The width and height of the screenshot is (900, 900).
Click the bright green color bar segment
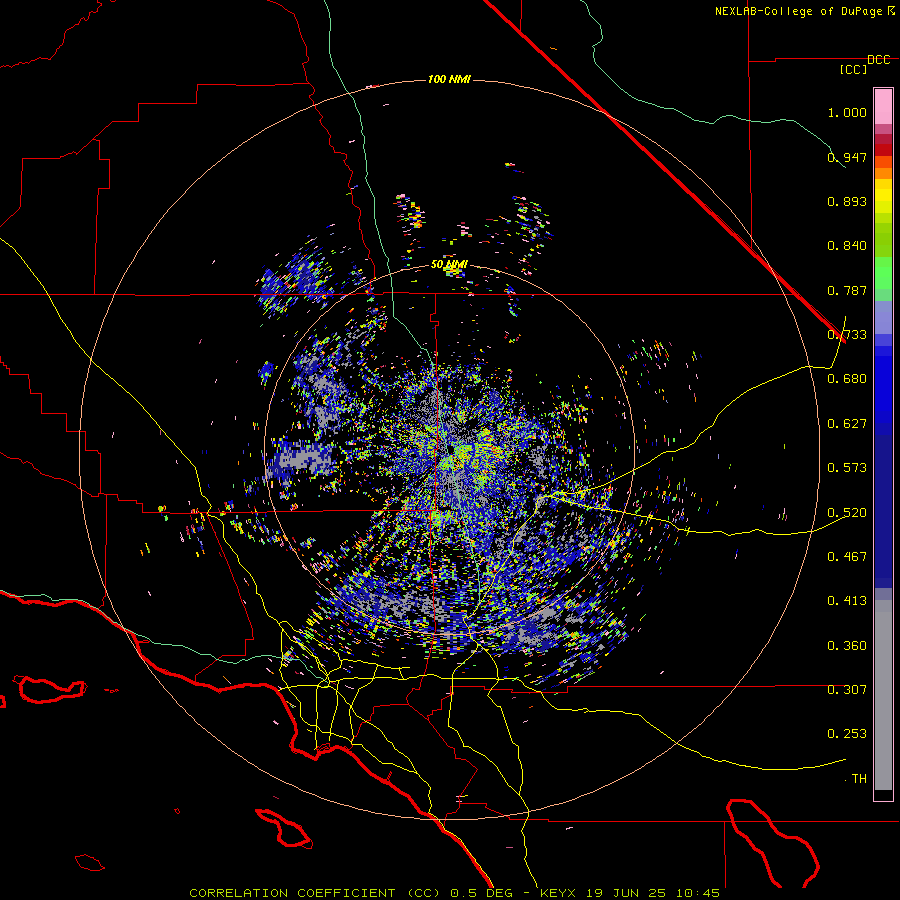tap(883, 273)
